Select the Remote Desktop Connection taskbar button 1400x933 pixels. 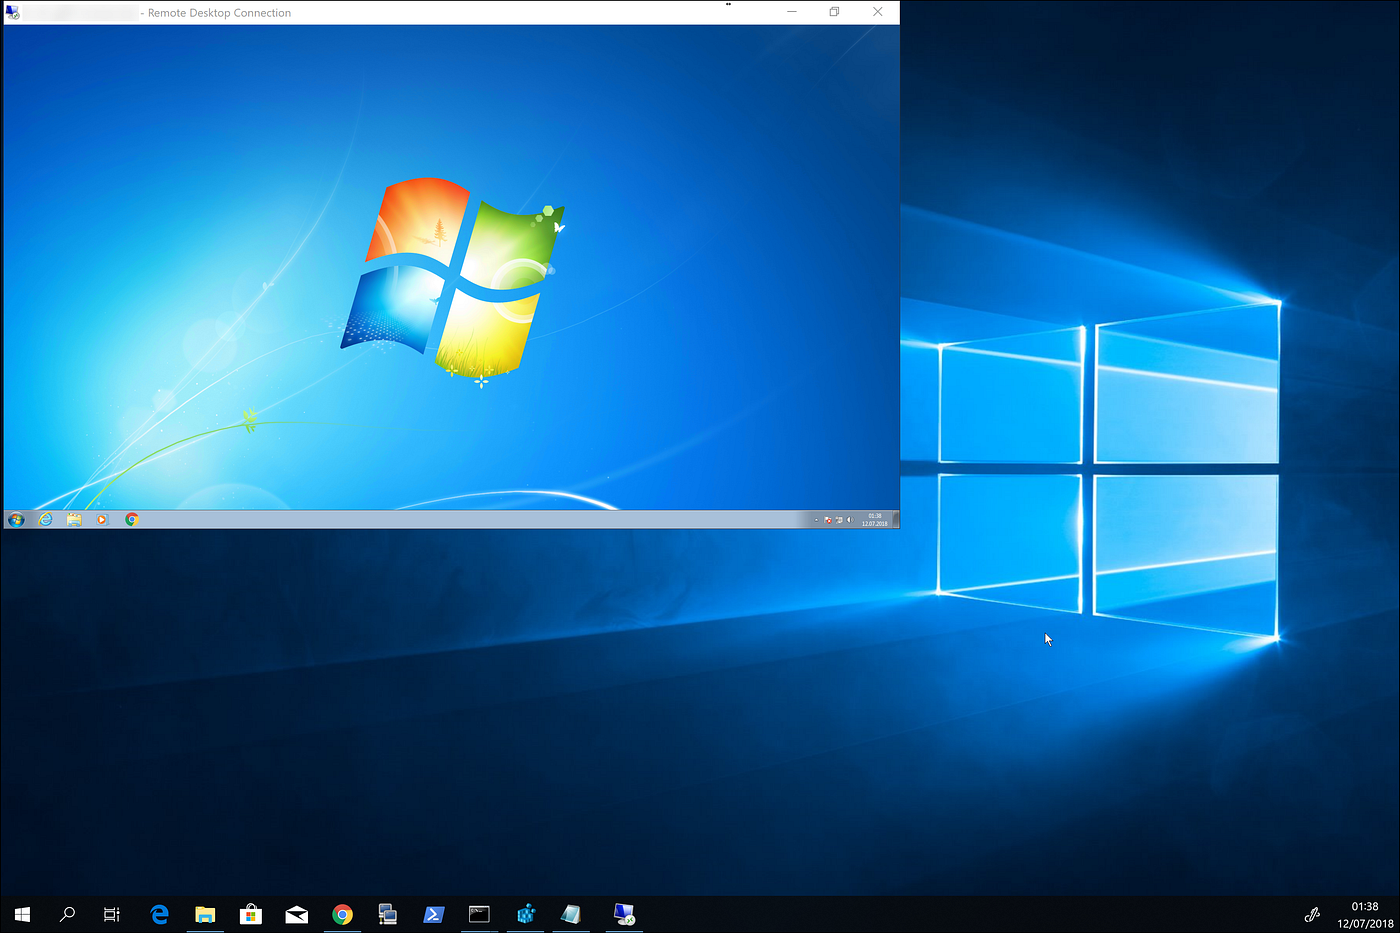[x=624, y=914]
